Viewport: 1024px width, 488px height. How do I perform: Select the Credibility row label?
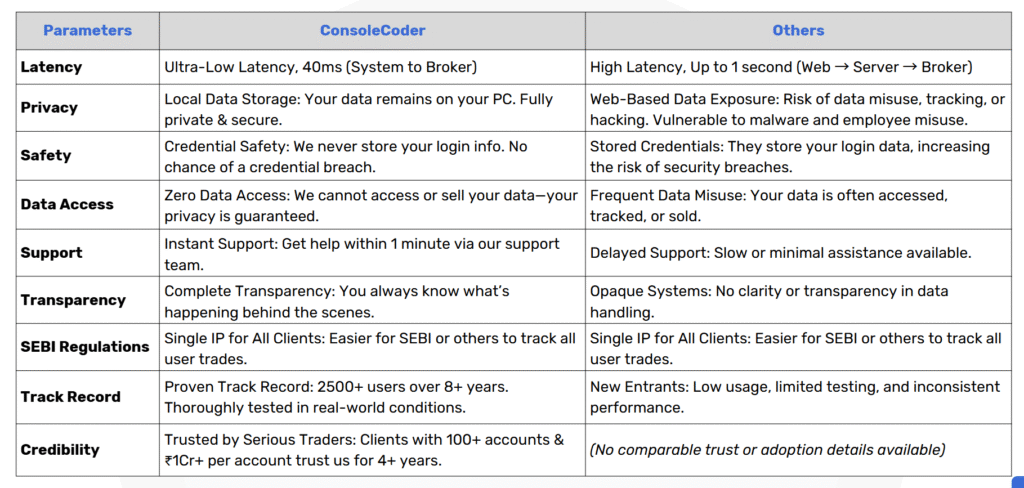60,449
